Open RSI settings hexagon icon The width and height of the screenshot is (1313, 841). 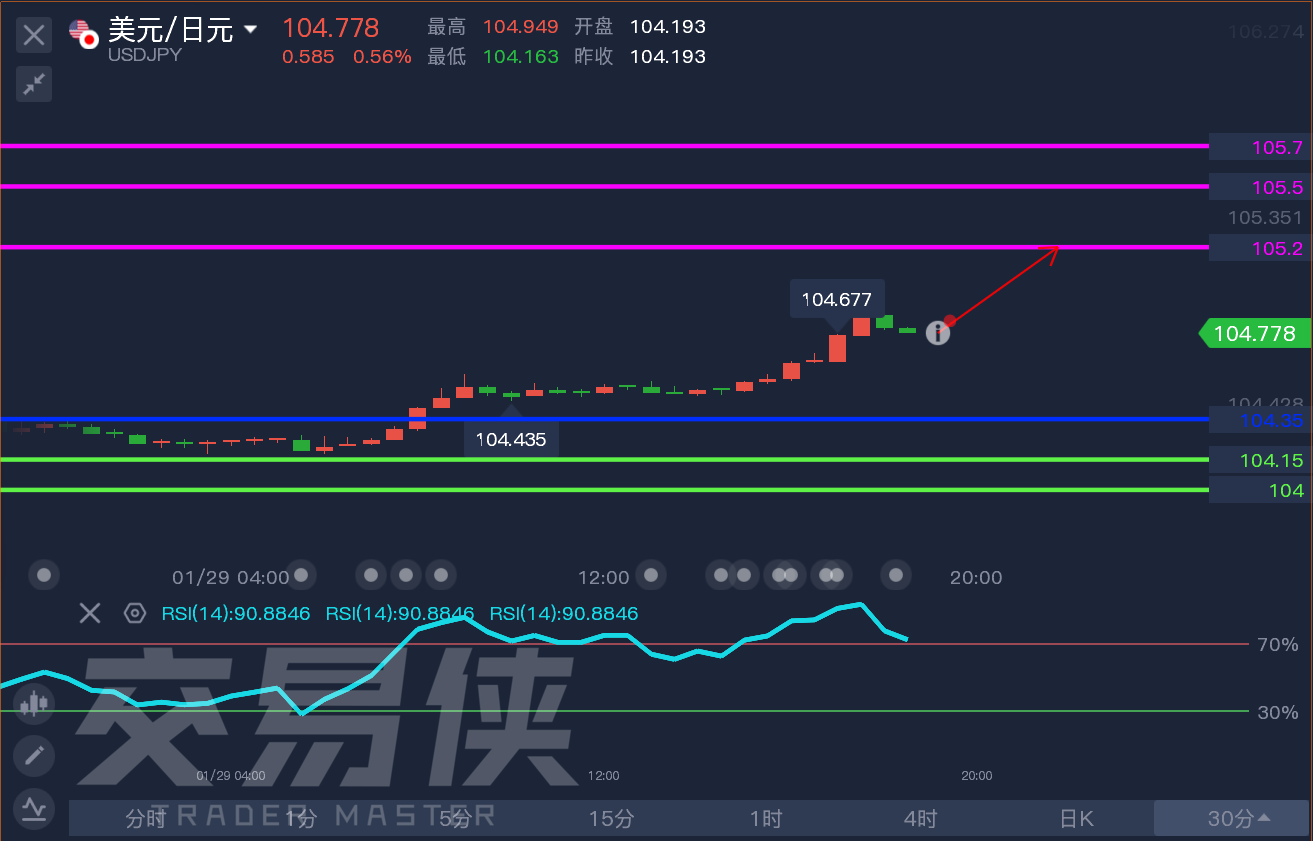[135, 613]
